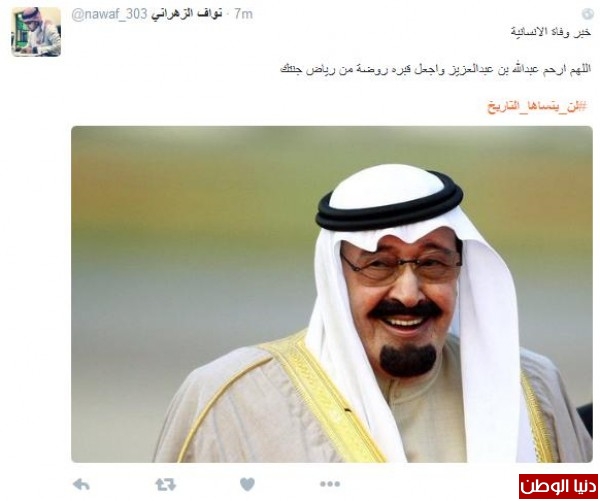Click the dark goatee beard in the photo
The width and height of the screenshot is (600, 501).
point(408,360)
